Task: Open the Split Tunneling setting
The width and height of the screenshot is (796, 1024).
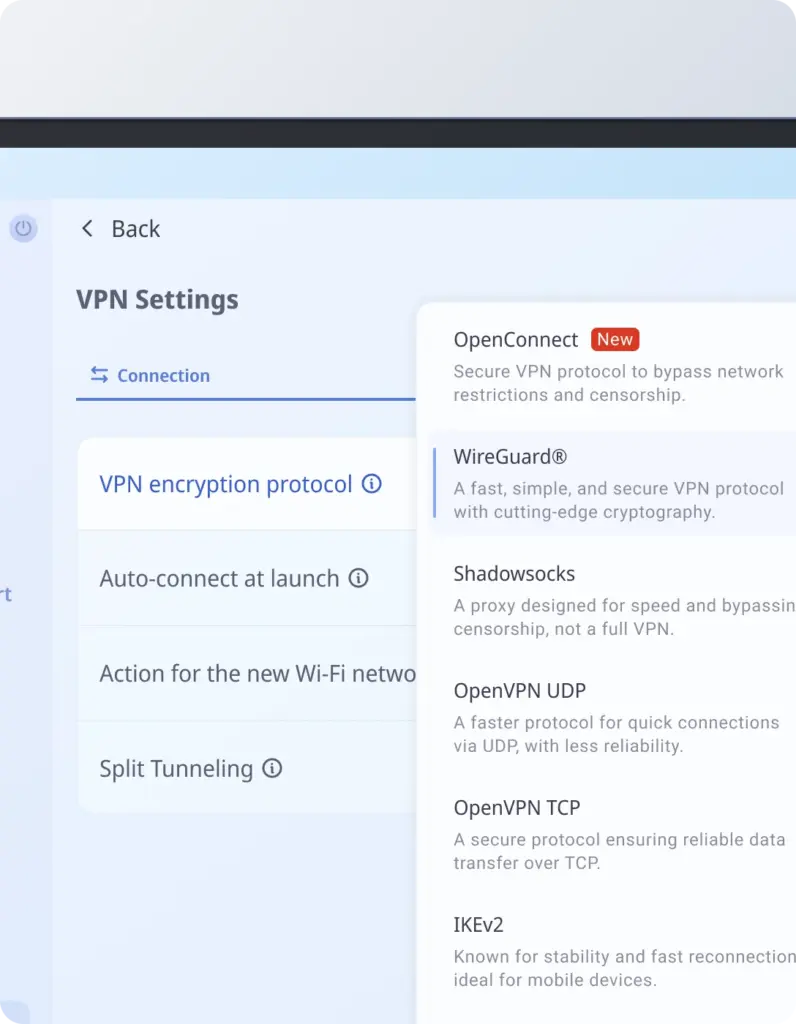Action: pos(176,769)
